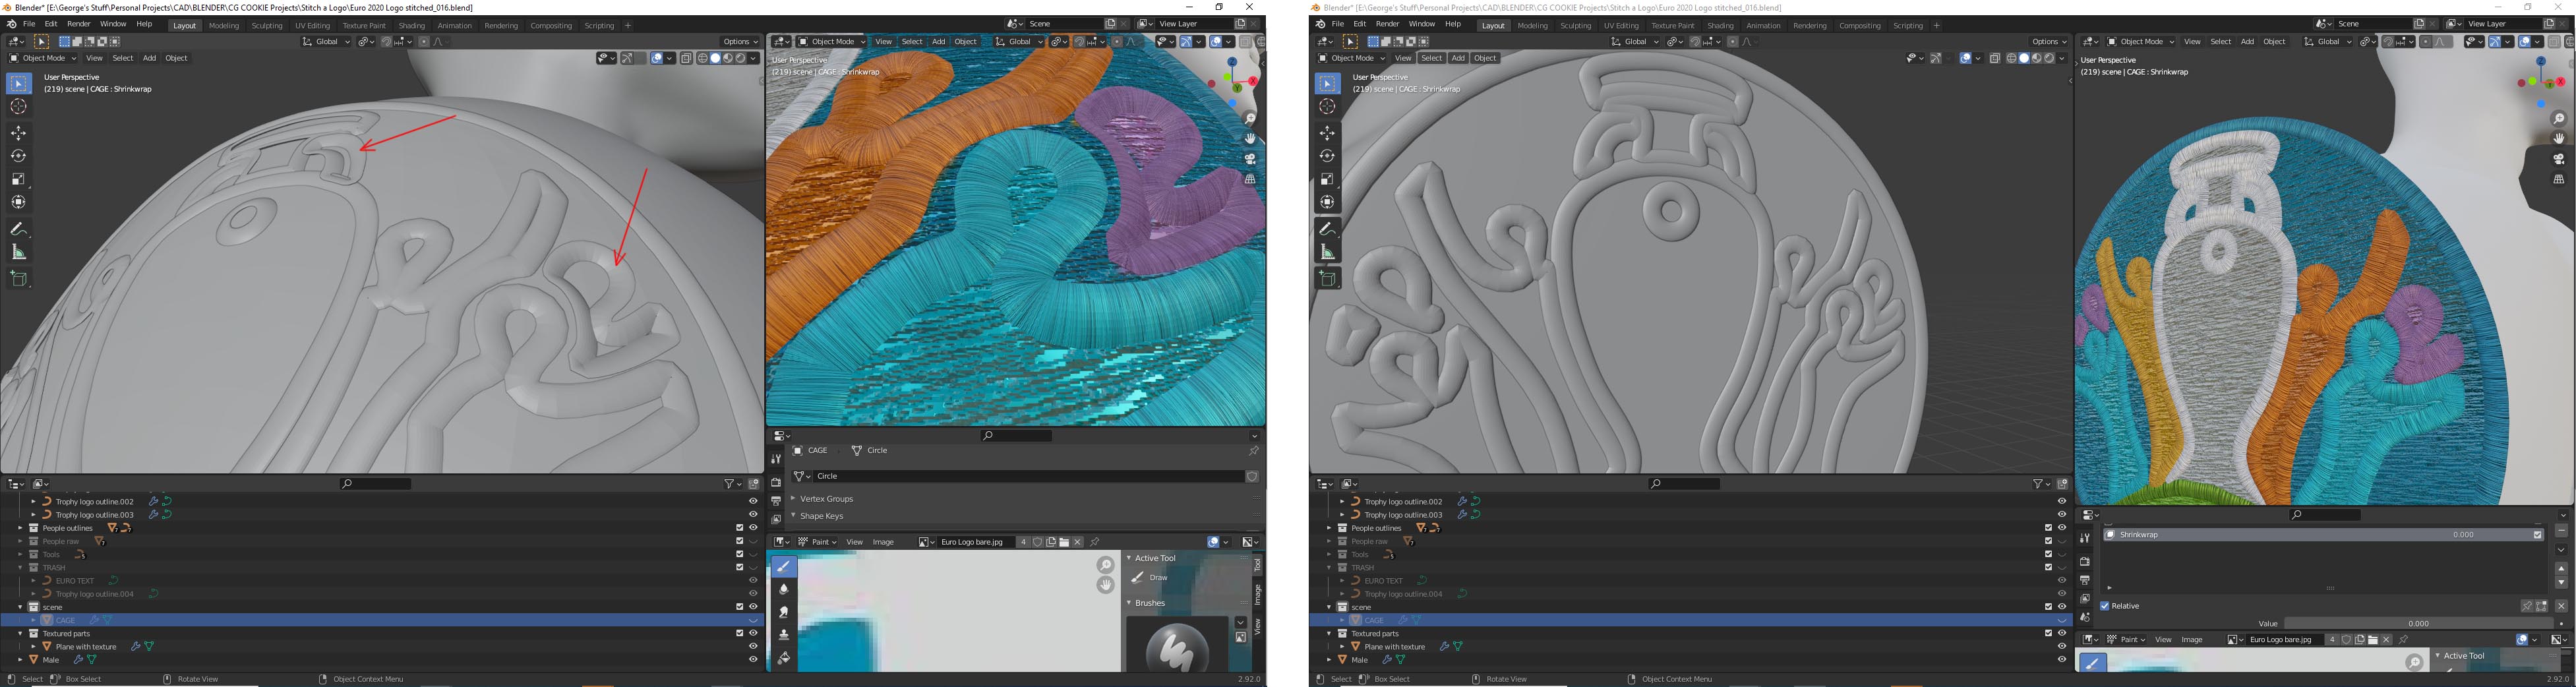
Task: Uncheck the Tools collection checkbox in right window
Action: click(x=2048, y=554)
